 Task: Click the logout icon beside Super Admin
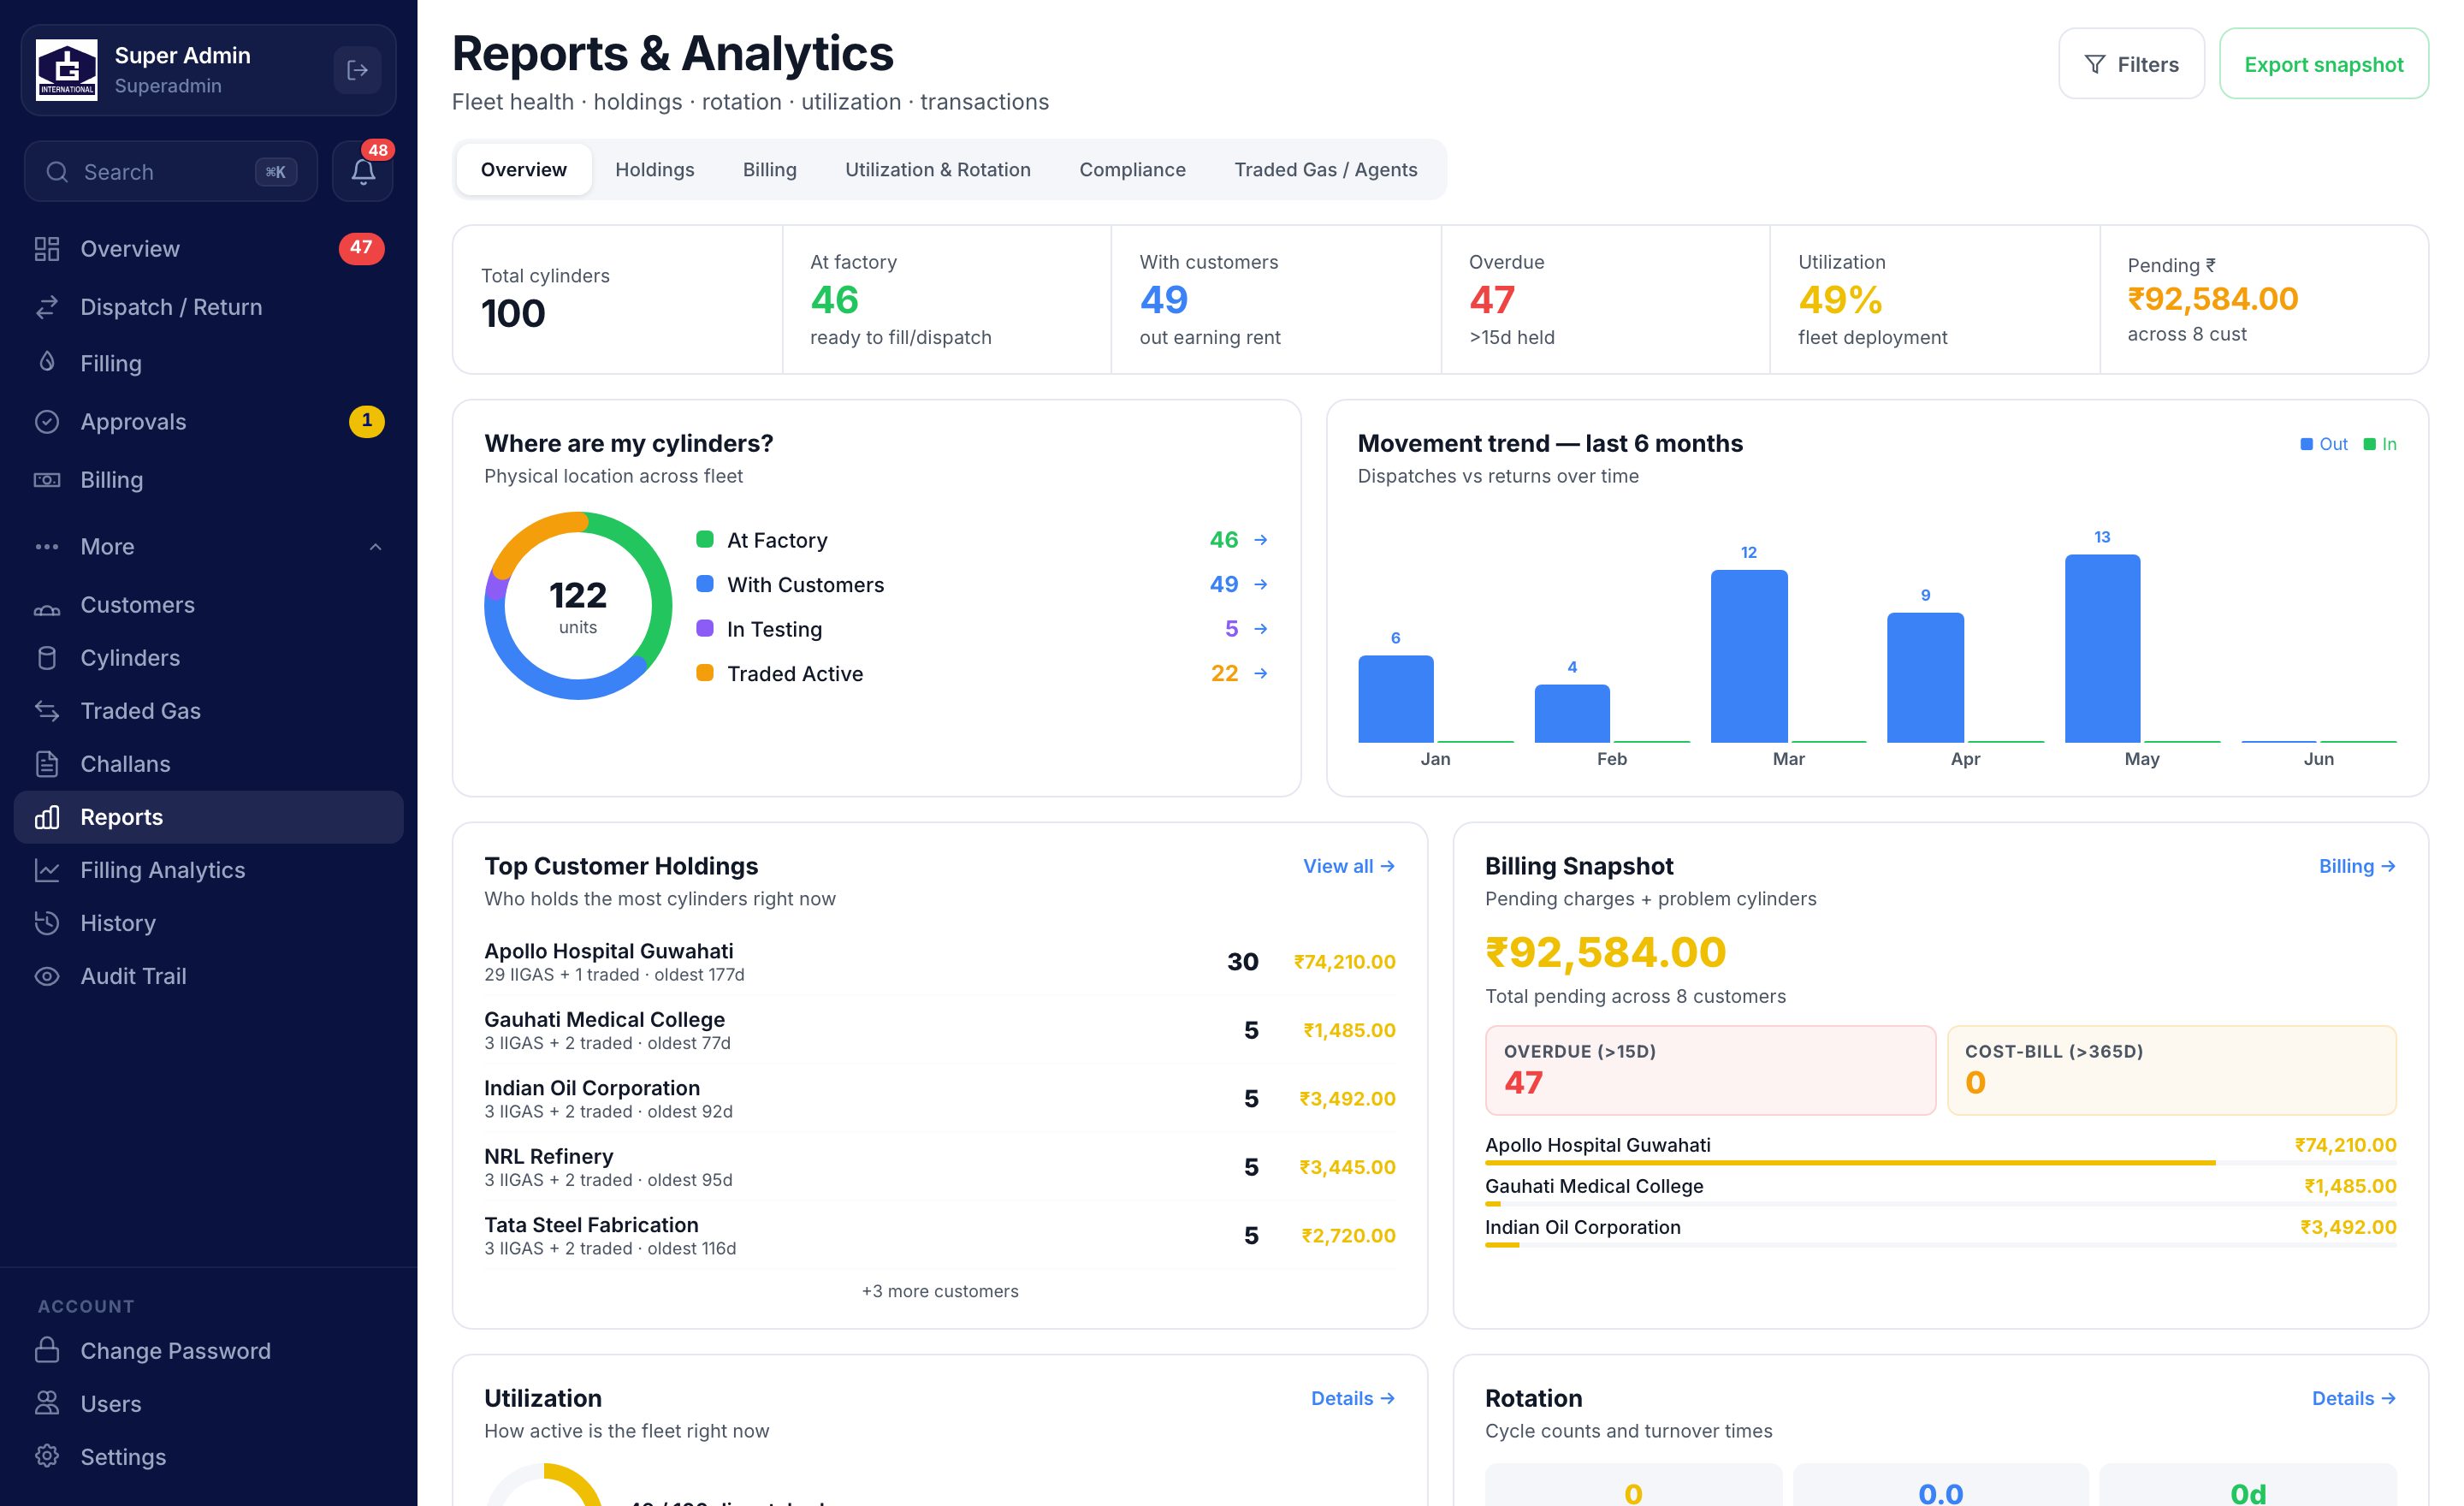point(357,70)
